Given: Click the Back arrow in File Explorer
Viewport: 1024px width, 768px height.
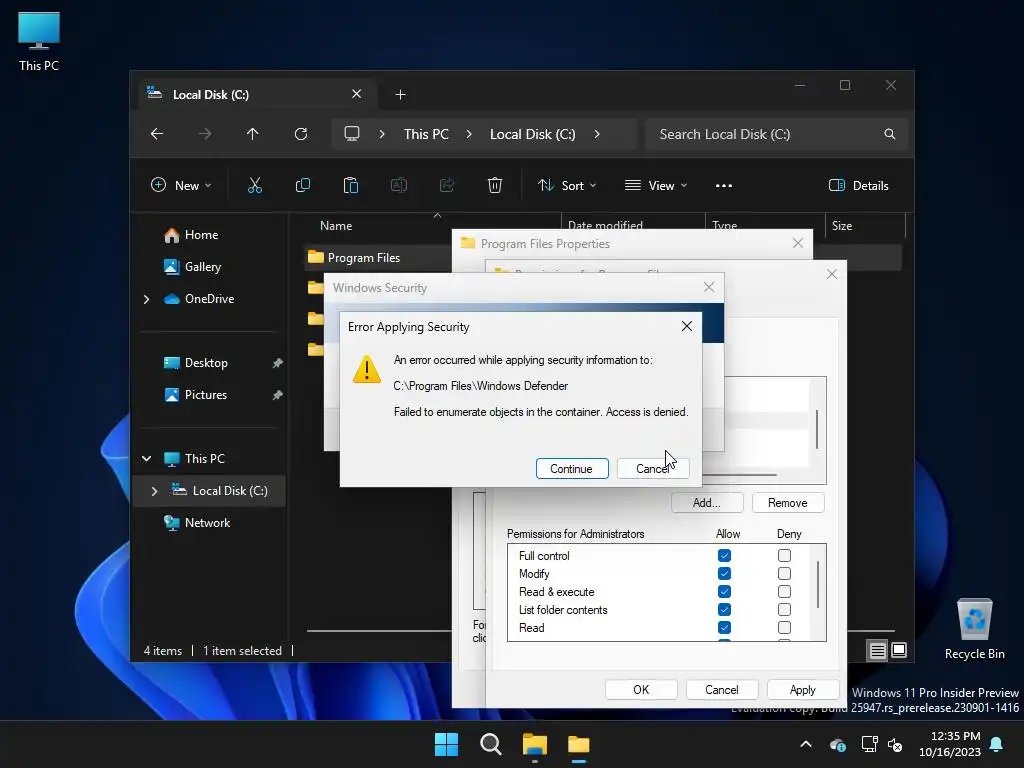Looking at the screenshot, I should (157, 134).
